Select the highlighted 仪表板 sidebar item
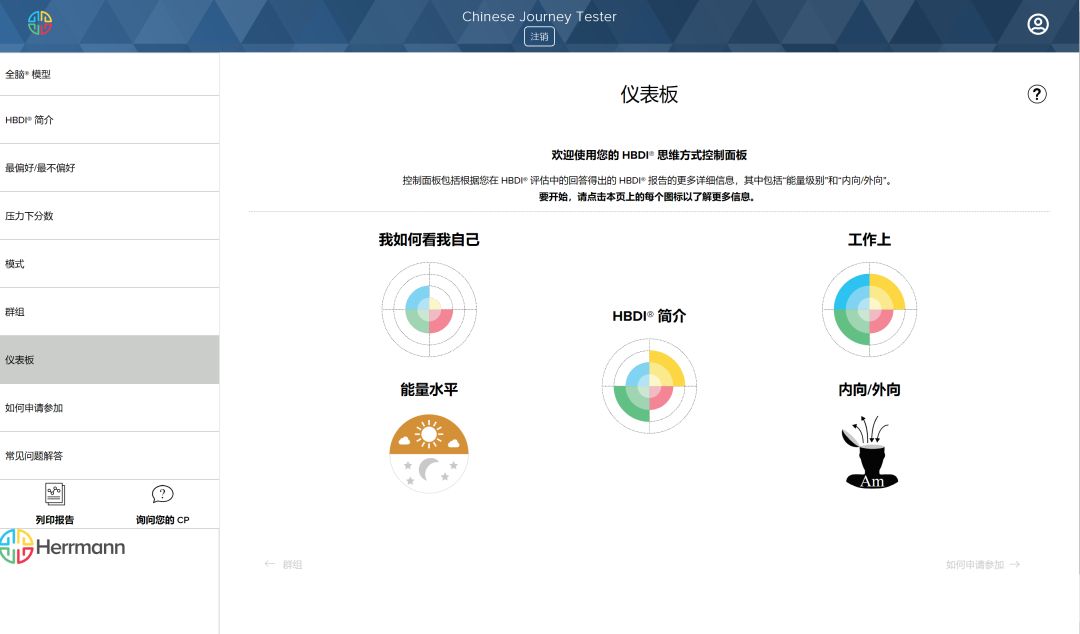Screen dimensions: 1080x634 pos(110,360)
